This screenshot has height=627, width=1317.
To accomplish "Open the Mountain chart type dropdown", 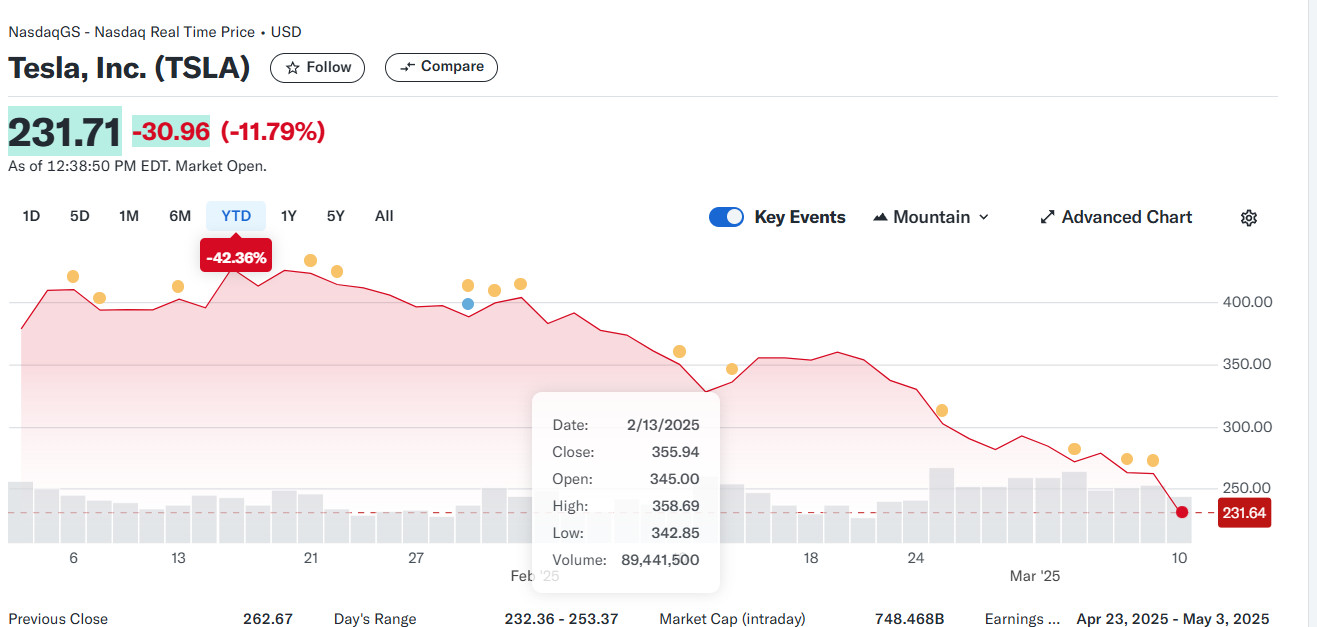I will pos(931,217).
